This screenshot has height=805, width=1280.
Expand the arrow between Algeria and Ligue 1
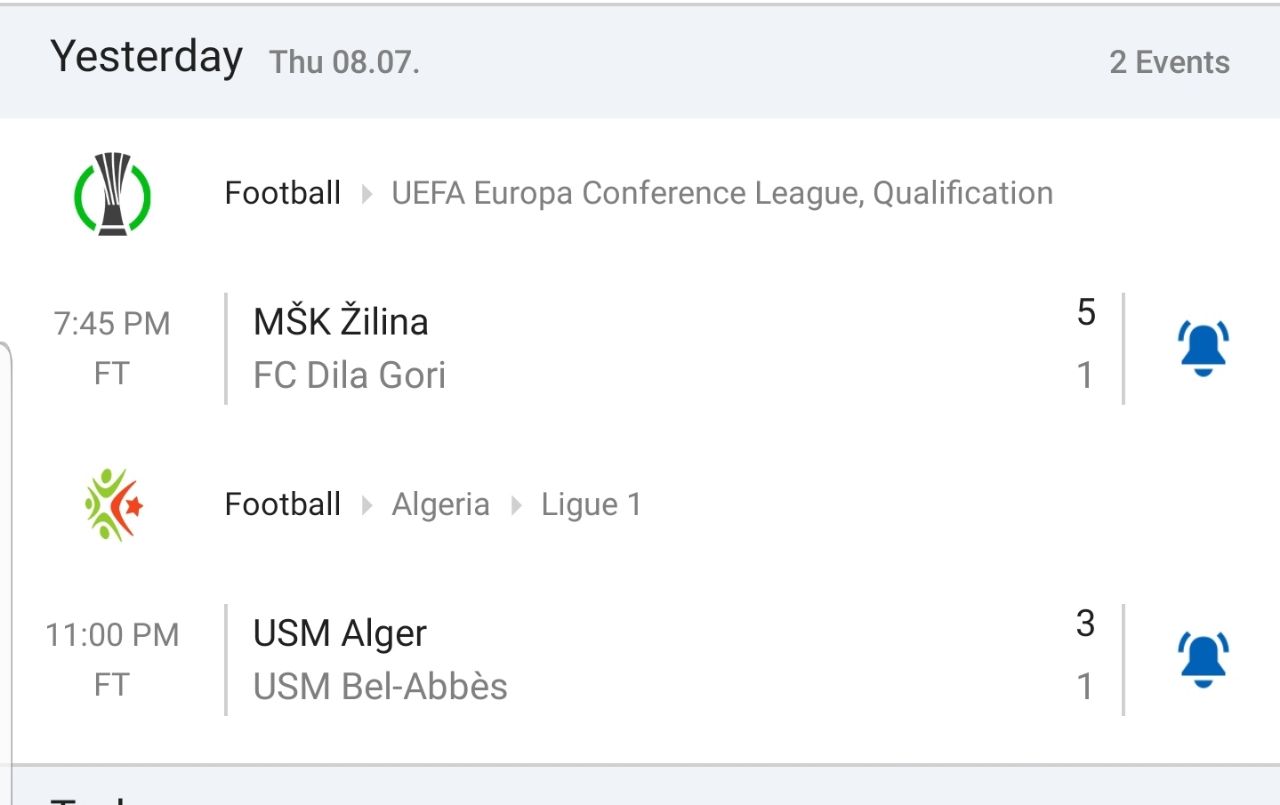(x=516, y=505)
